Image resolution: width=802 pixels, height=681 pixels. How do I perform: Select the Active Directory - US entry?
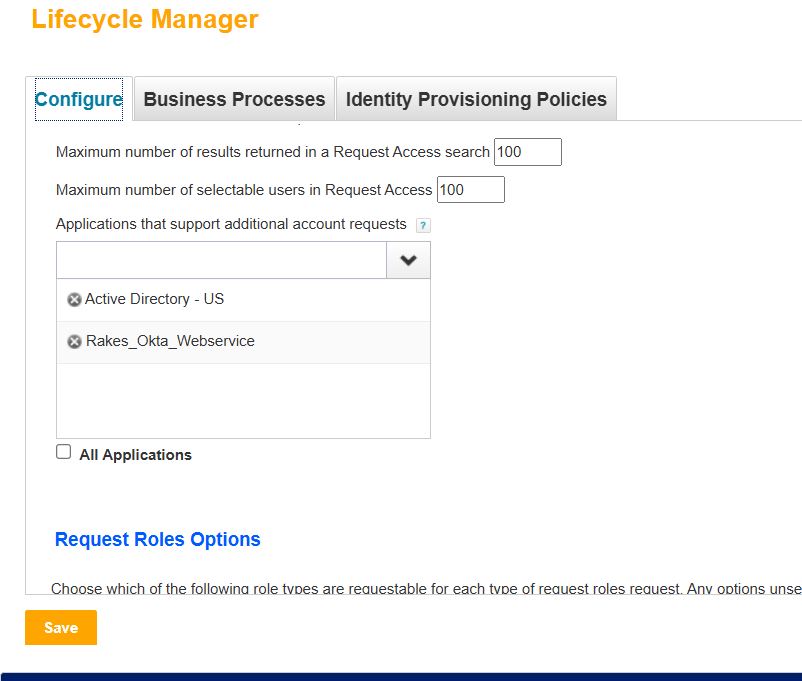tap(154, 299)
